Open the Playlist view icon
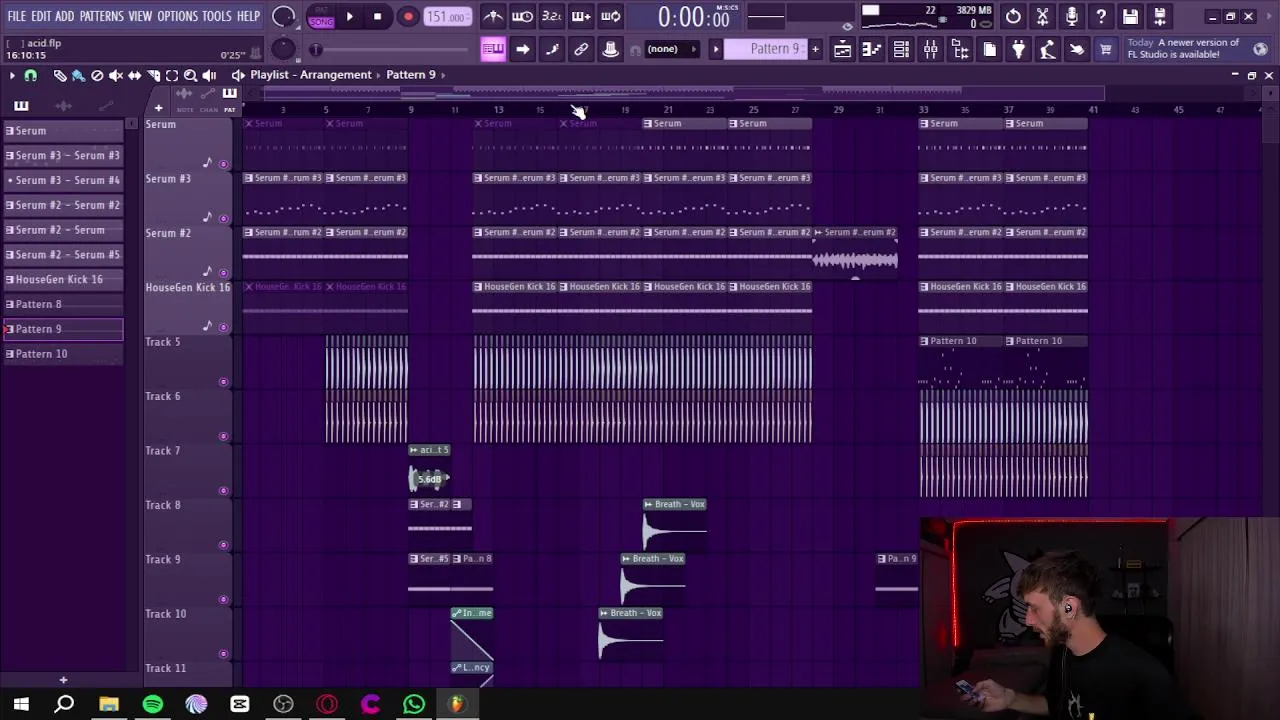1280x720 pixels. pyautogui.click(x=843, y=50)
